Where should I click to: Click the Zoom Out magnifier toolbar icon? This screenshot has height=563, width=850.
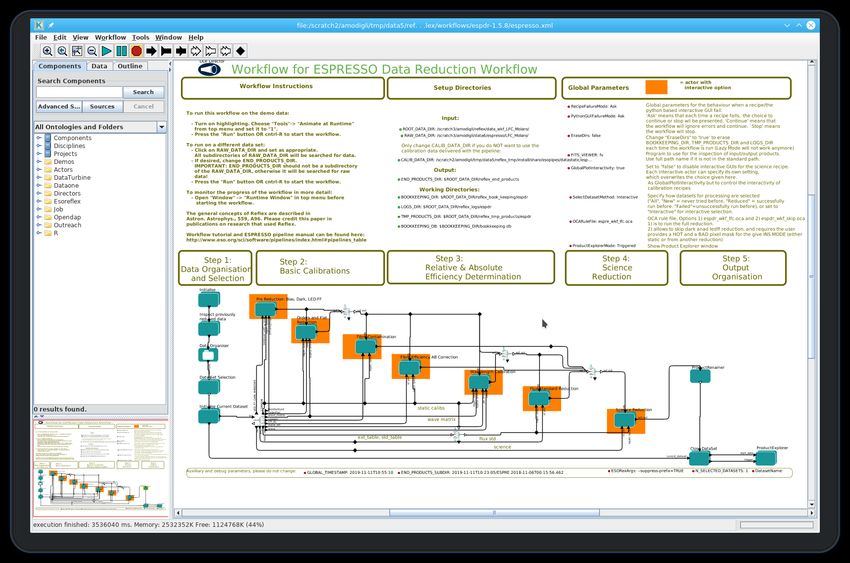click(92, 51)
